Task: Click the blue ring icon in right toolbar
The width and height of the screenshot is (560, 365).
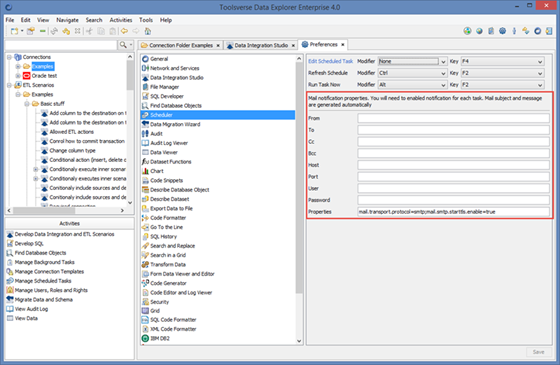Action: [538, 31]
